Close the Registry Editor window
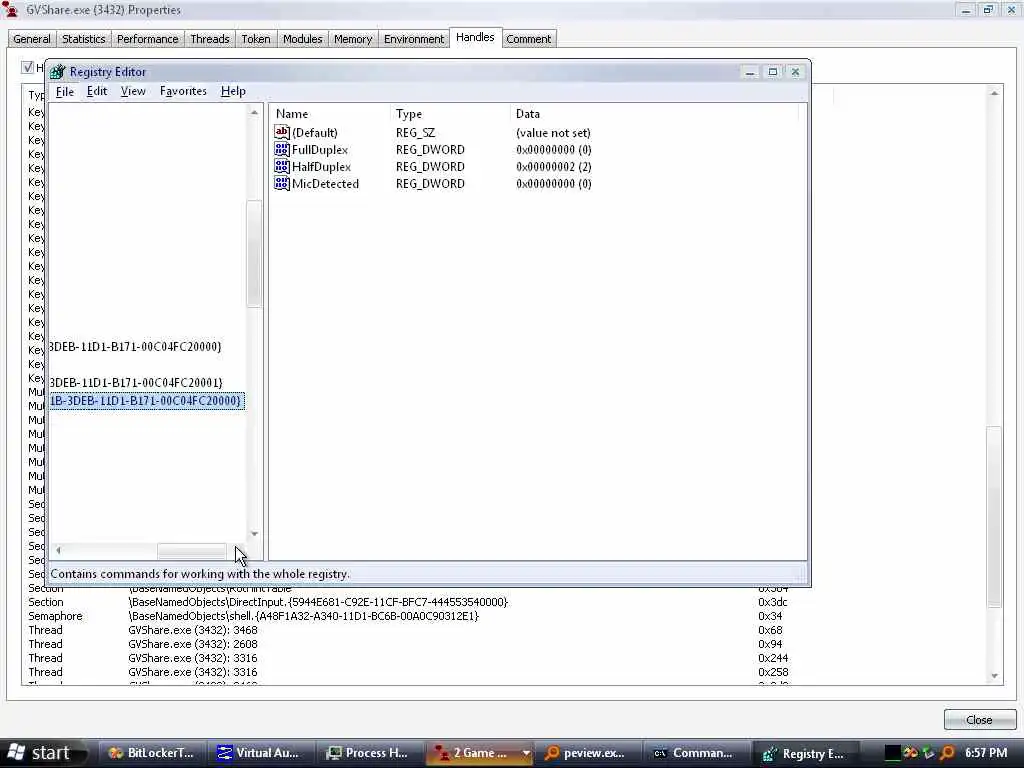This screenshot has width=1024, height=768. point(795,72)
